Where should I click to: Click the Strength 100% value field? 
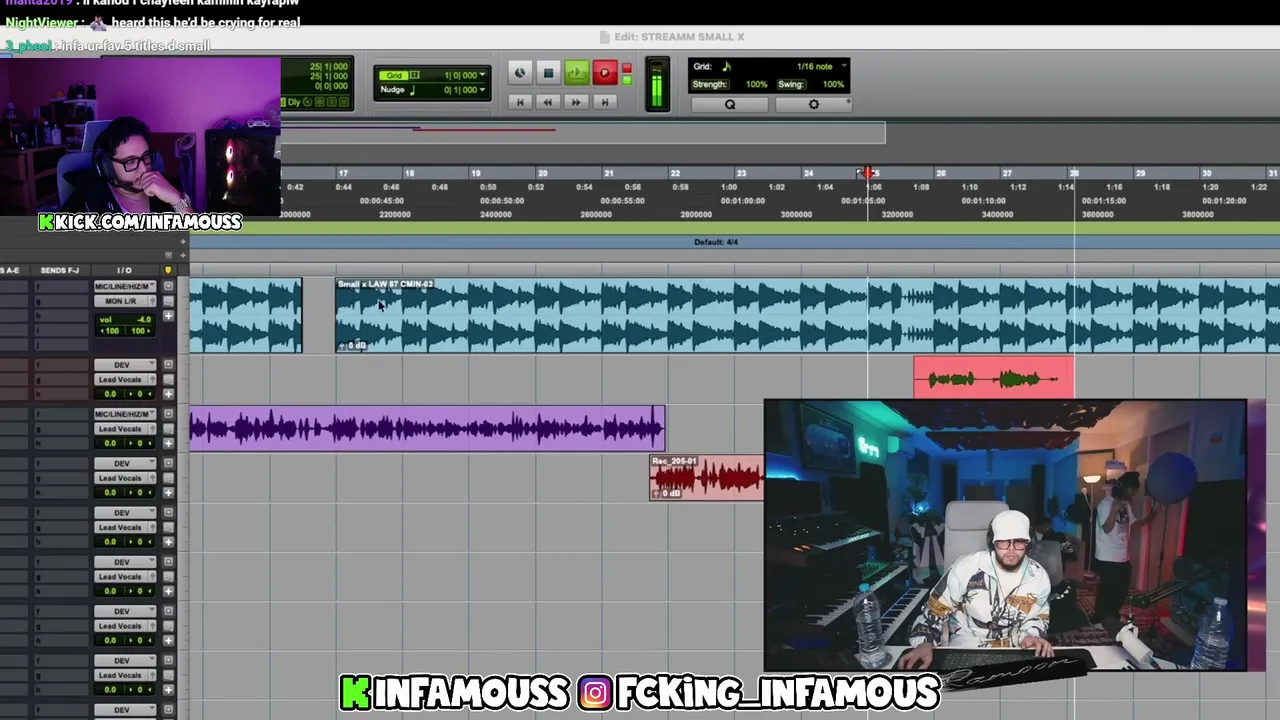[x=756, y=84]
